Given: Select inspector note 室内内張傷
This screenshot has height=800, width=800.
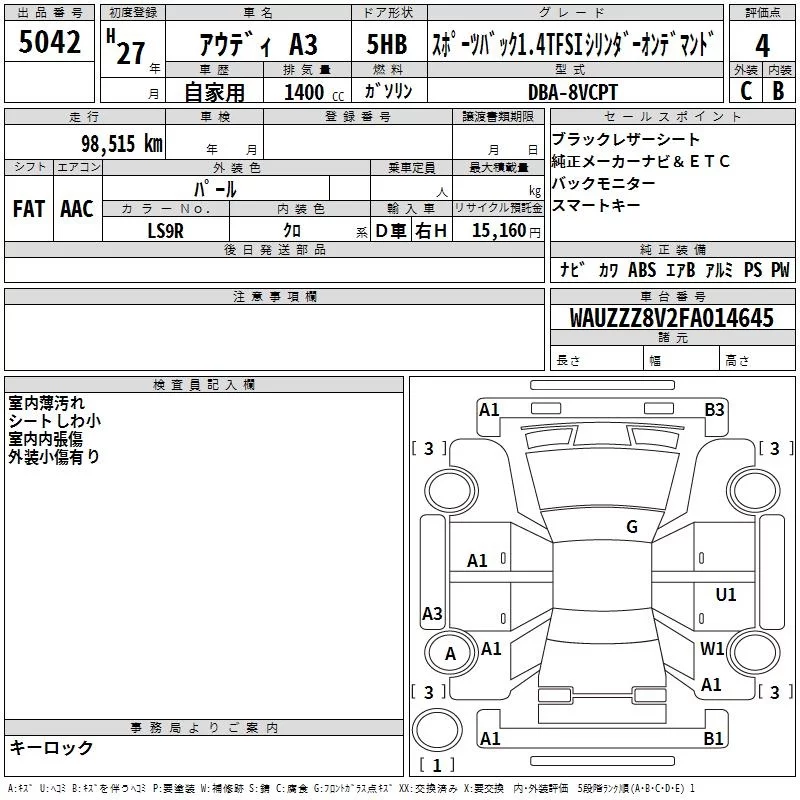Looking at the screenshot, I should pos(45,438).
